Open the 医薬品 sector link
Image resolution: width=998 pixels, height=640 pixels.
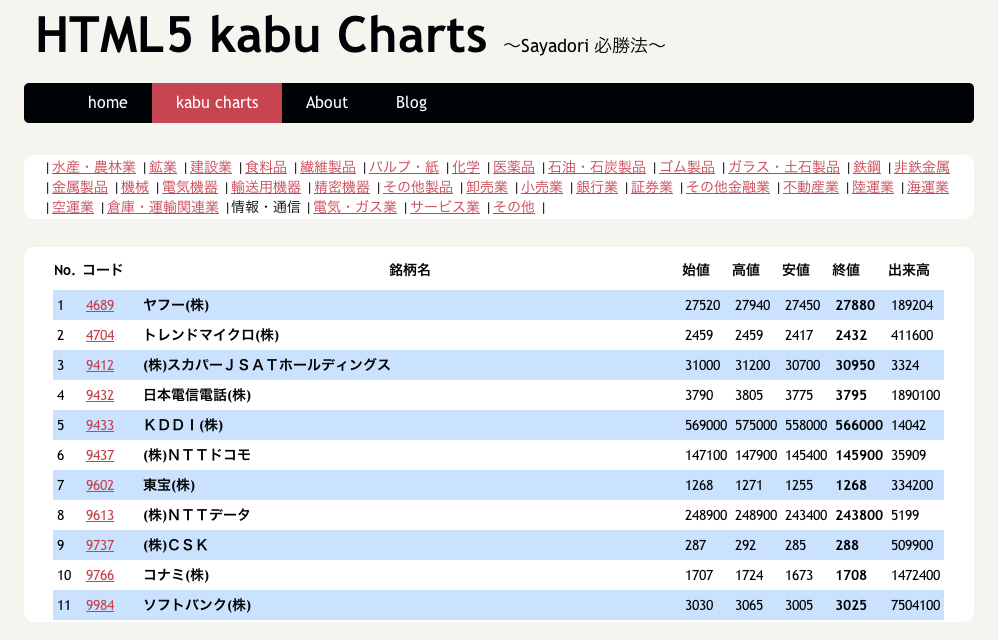[x=514, y=167]
